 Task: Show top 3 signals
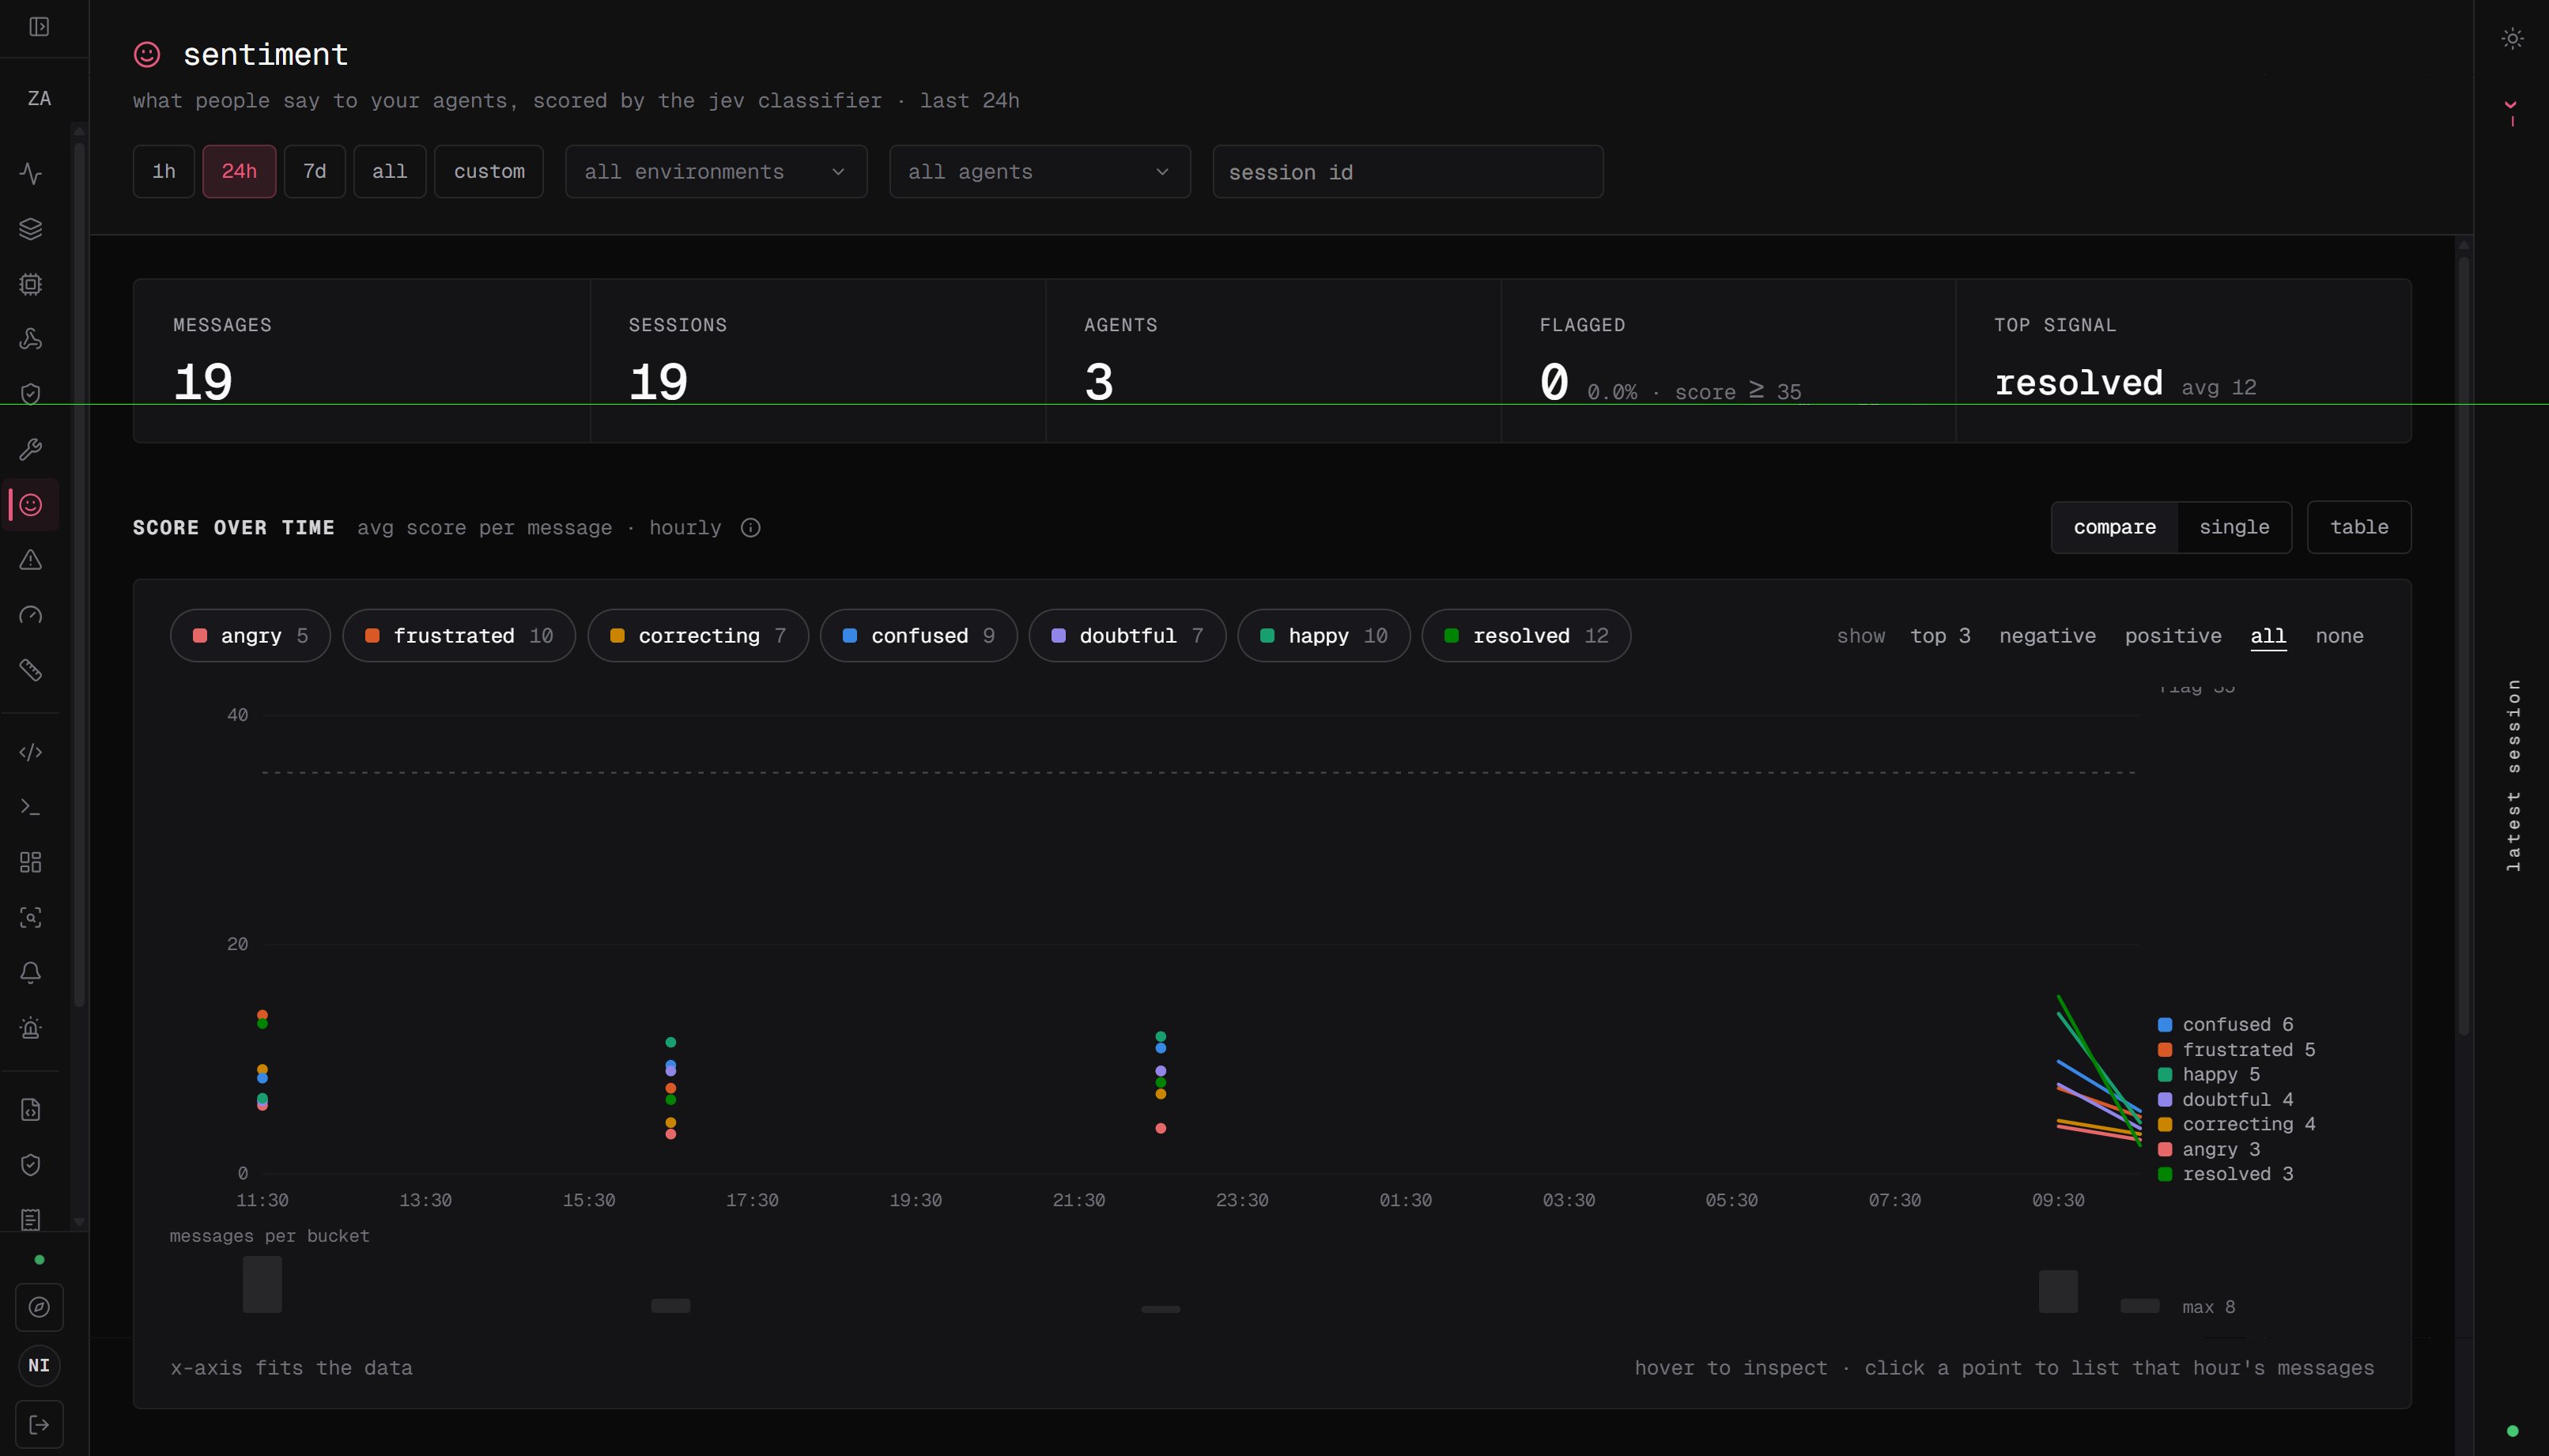coord(1940,636)
